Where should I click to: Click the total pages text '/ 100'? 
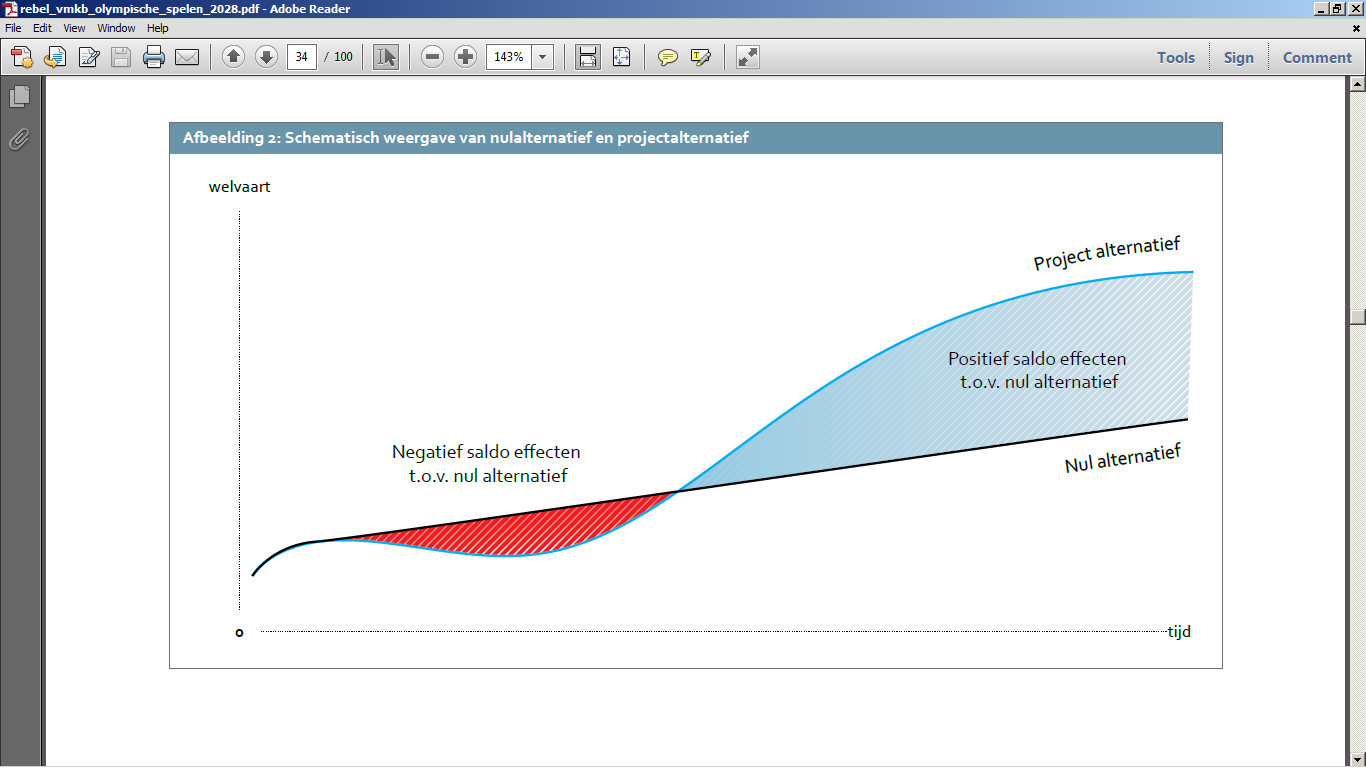click(x=339, y=57)
